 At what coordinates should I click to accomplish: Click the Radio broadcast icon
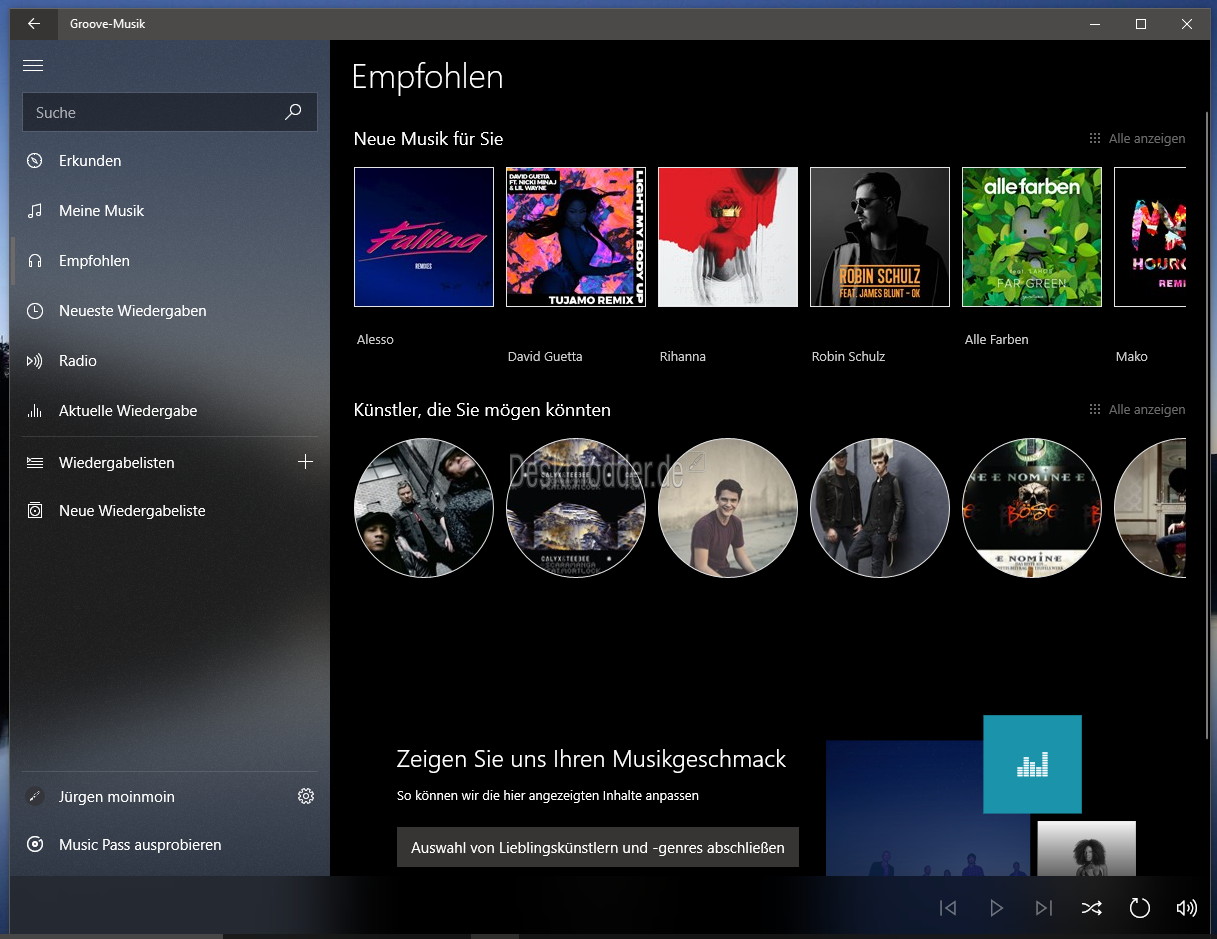tap(35, 361)
